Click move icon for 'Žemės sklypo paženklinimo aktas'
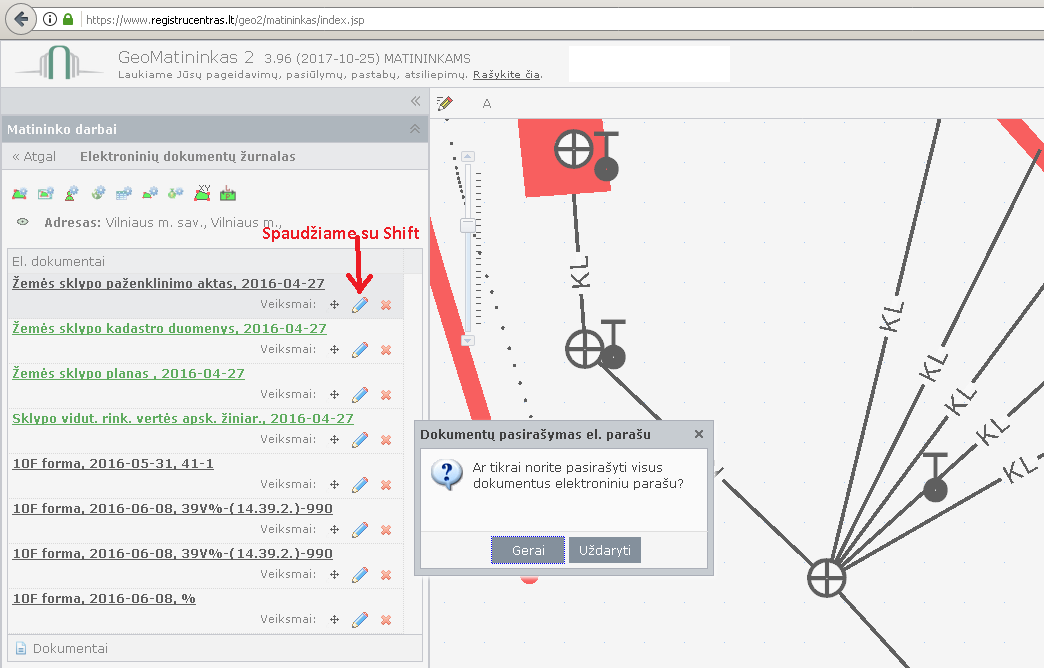 pos(334,305)
